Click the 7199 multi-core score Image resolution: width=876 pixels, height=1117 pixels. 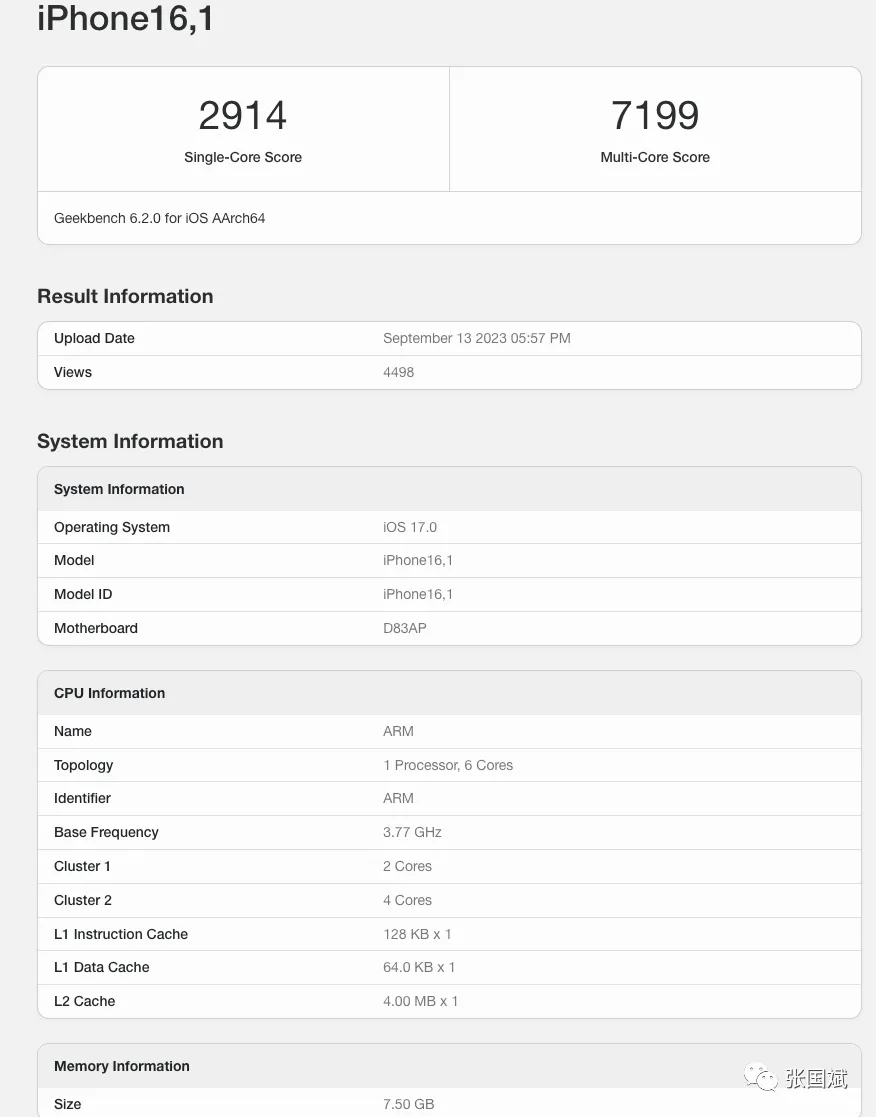point(655,116)
